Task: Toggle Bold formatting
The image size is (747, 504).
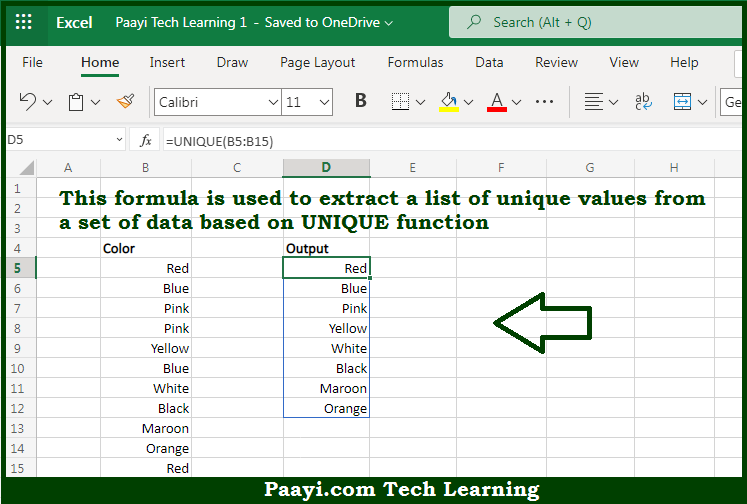Action: pos(361,101)
